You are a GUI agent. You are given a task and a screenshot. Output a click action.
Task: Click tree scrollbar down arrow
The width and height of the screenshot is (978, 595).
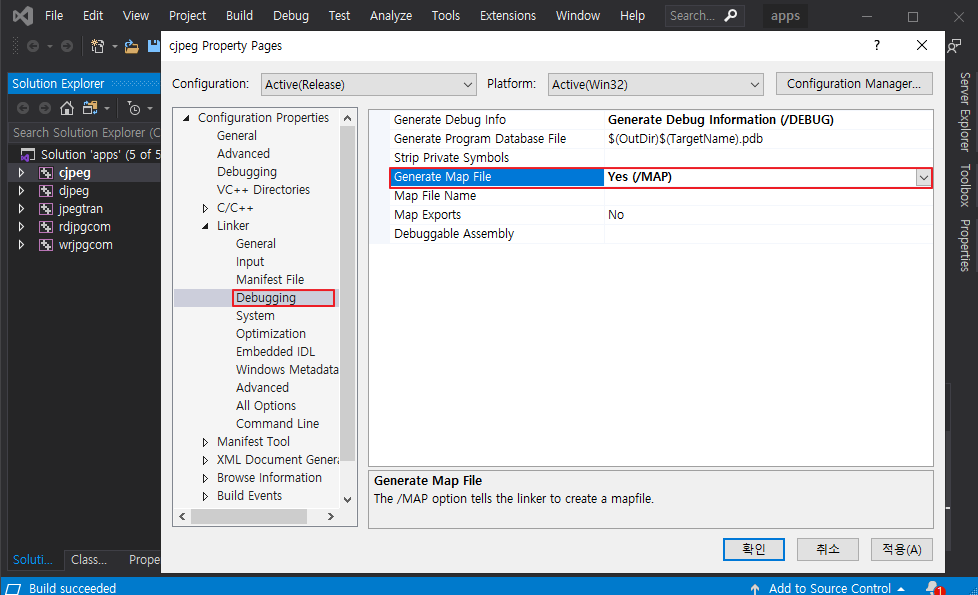point(347,500)
